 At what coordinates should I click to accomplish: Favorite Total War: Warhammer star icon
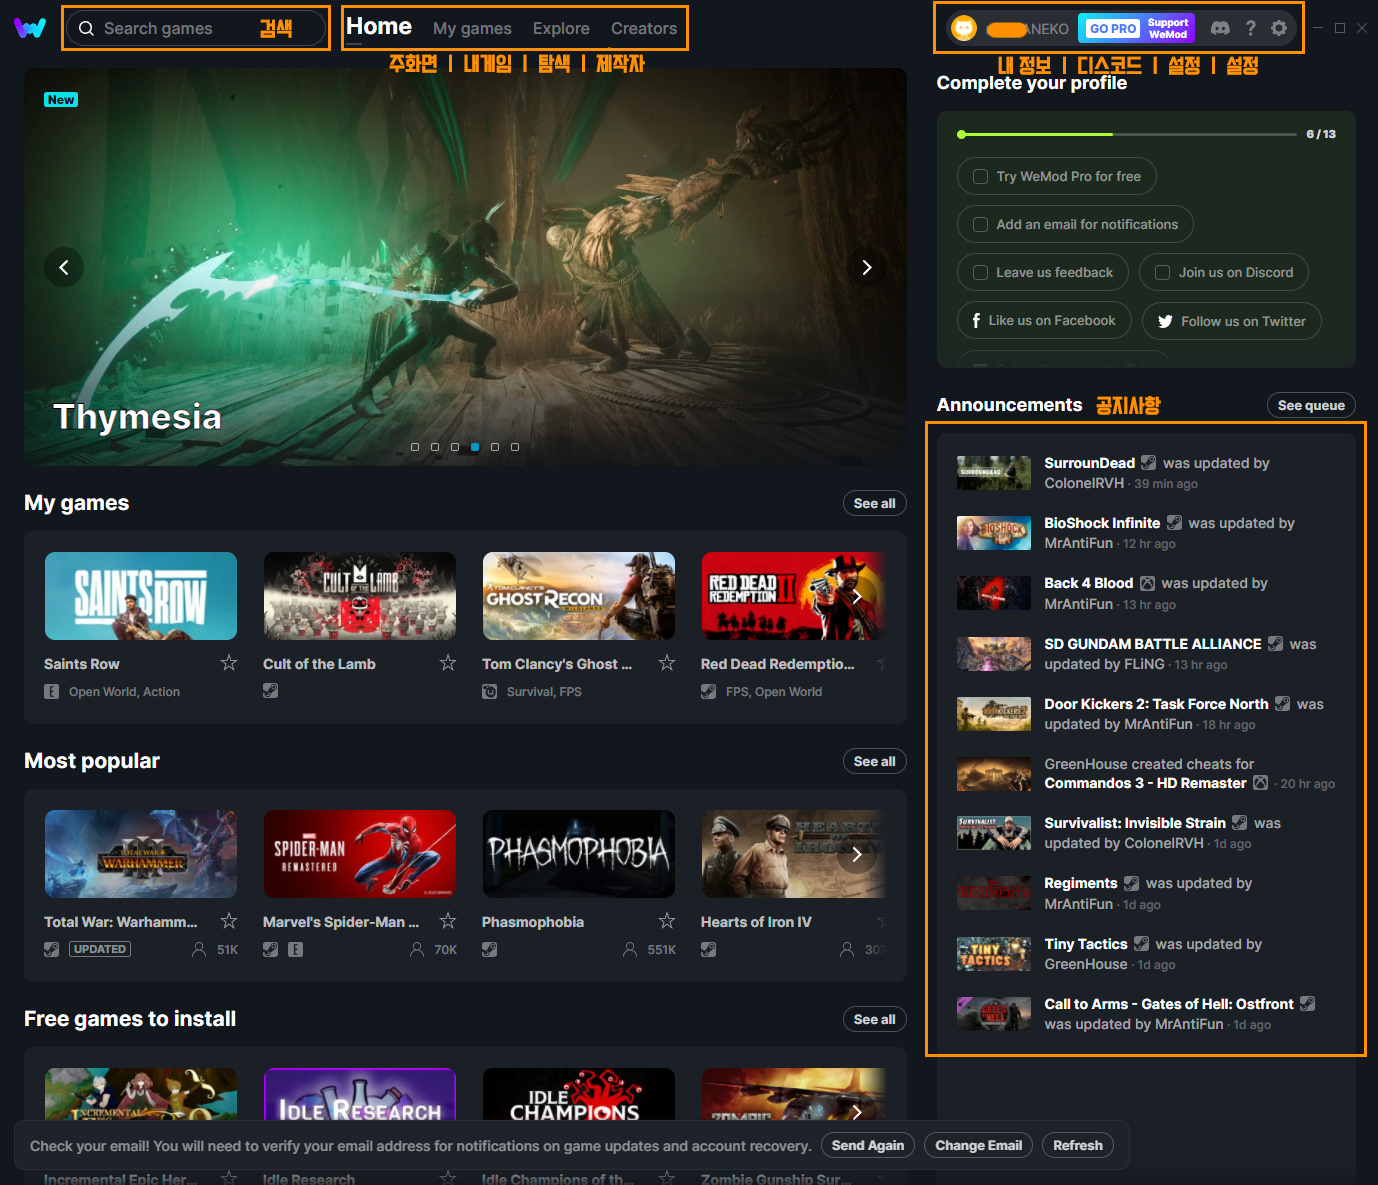[229, 921]
